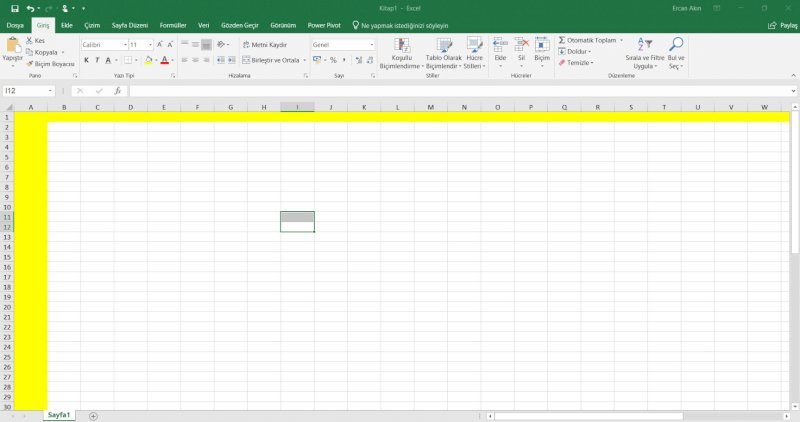Click the Paylaş share button
This screenshot has height=422, width=800.
pos(780,24)
